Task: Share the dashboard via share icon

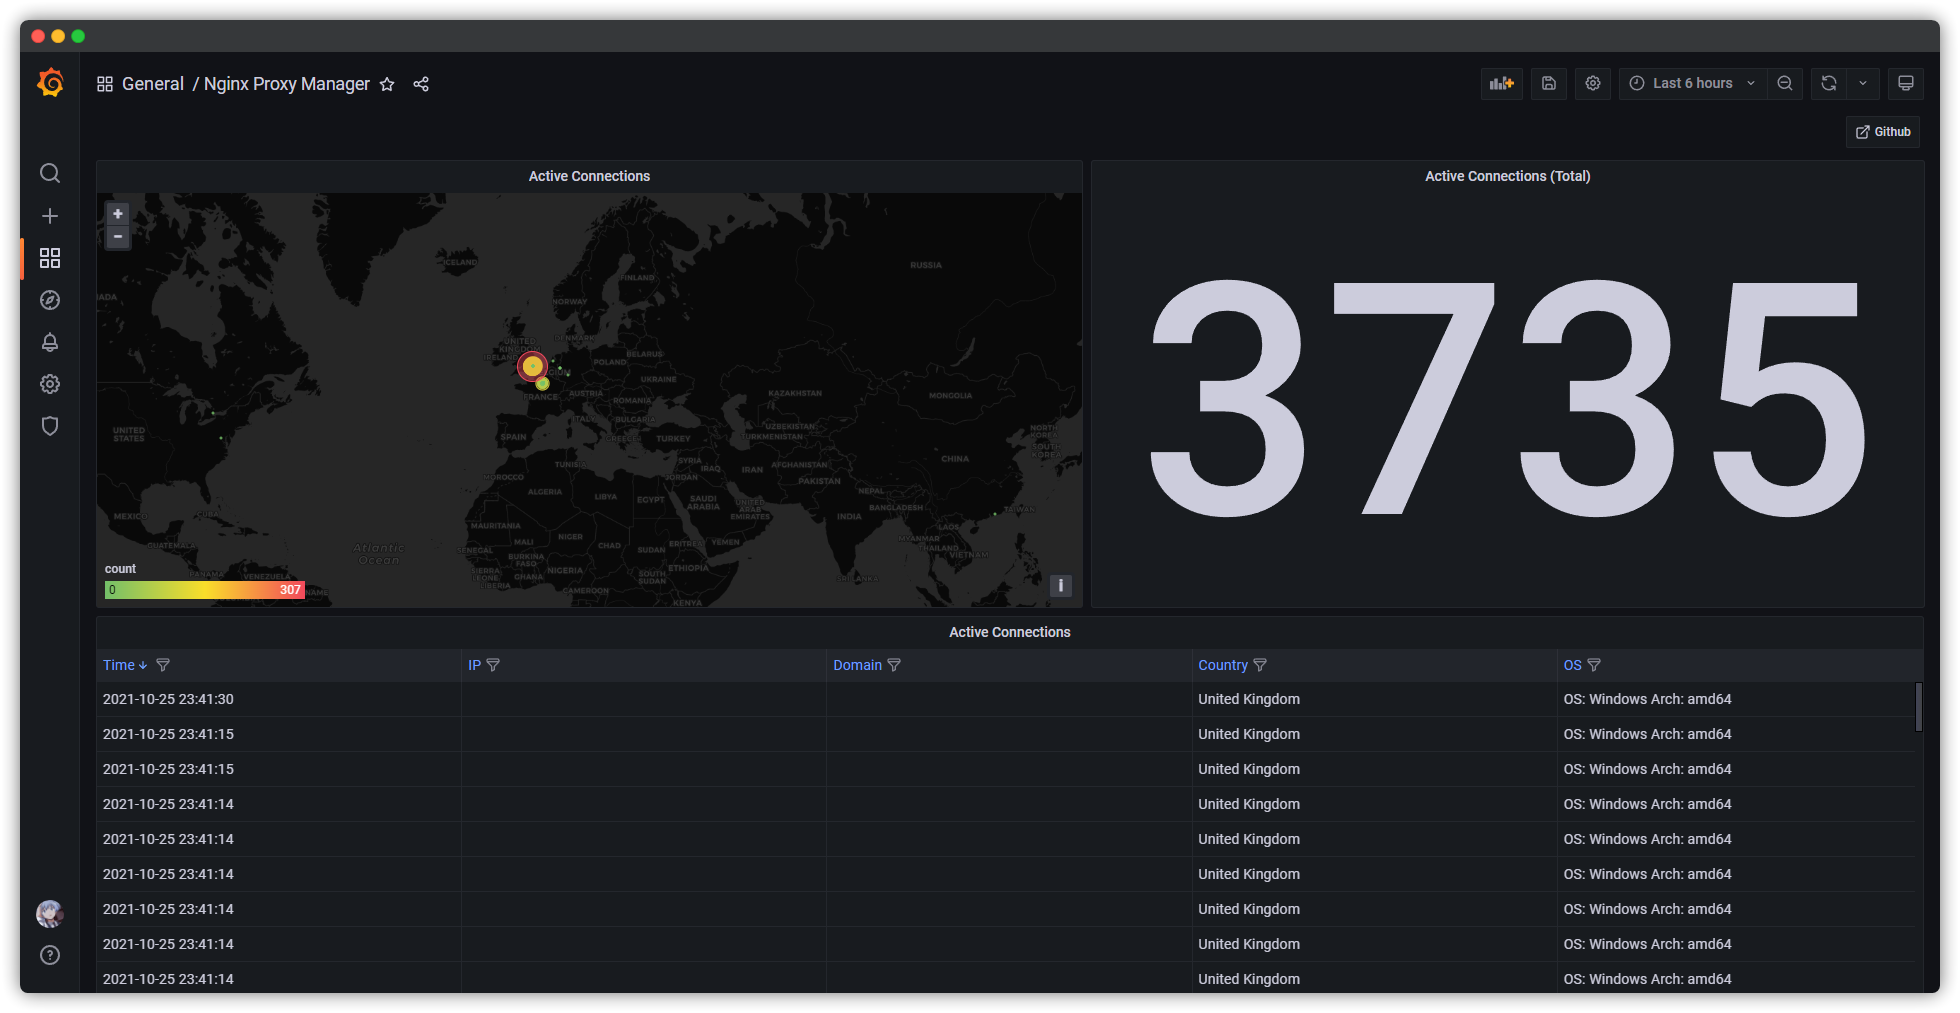Action: [x=421, y=84]
